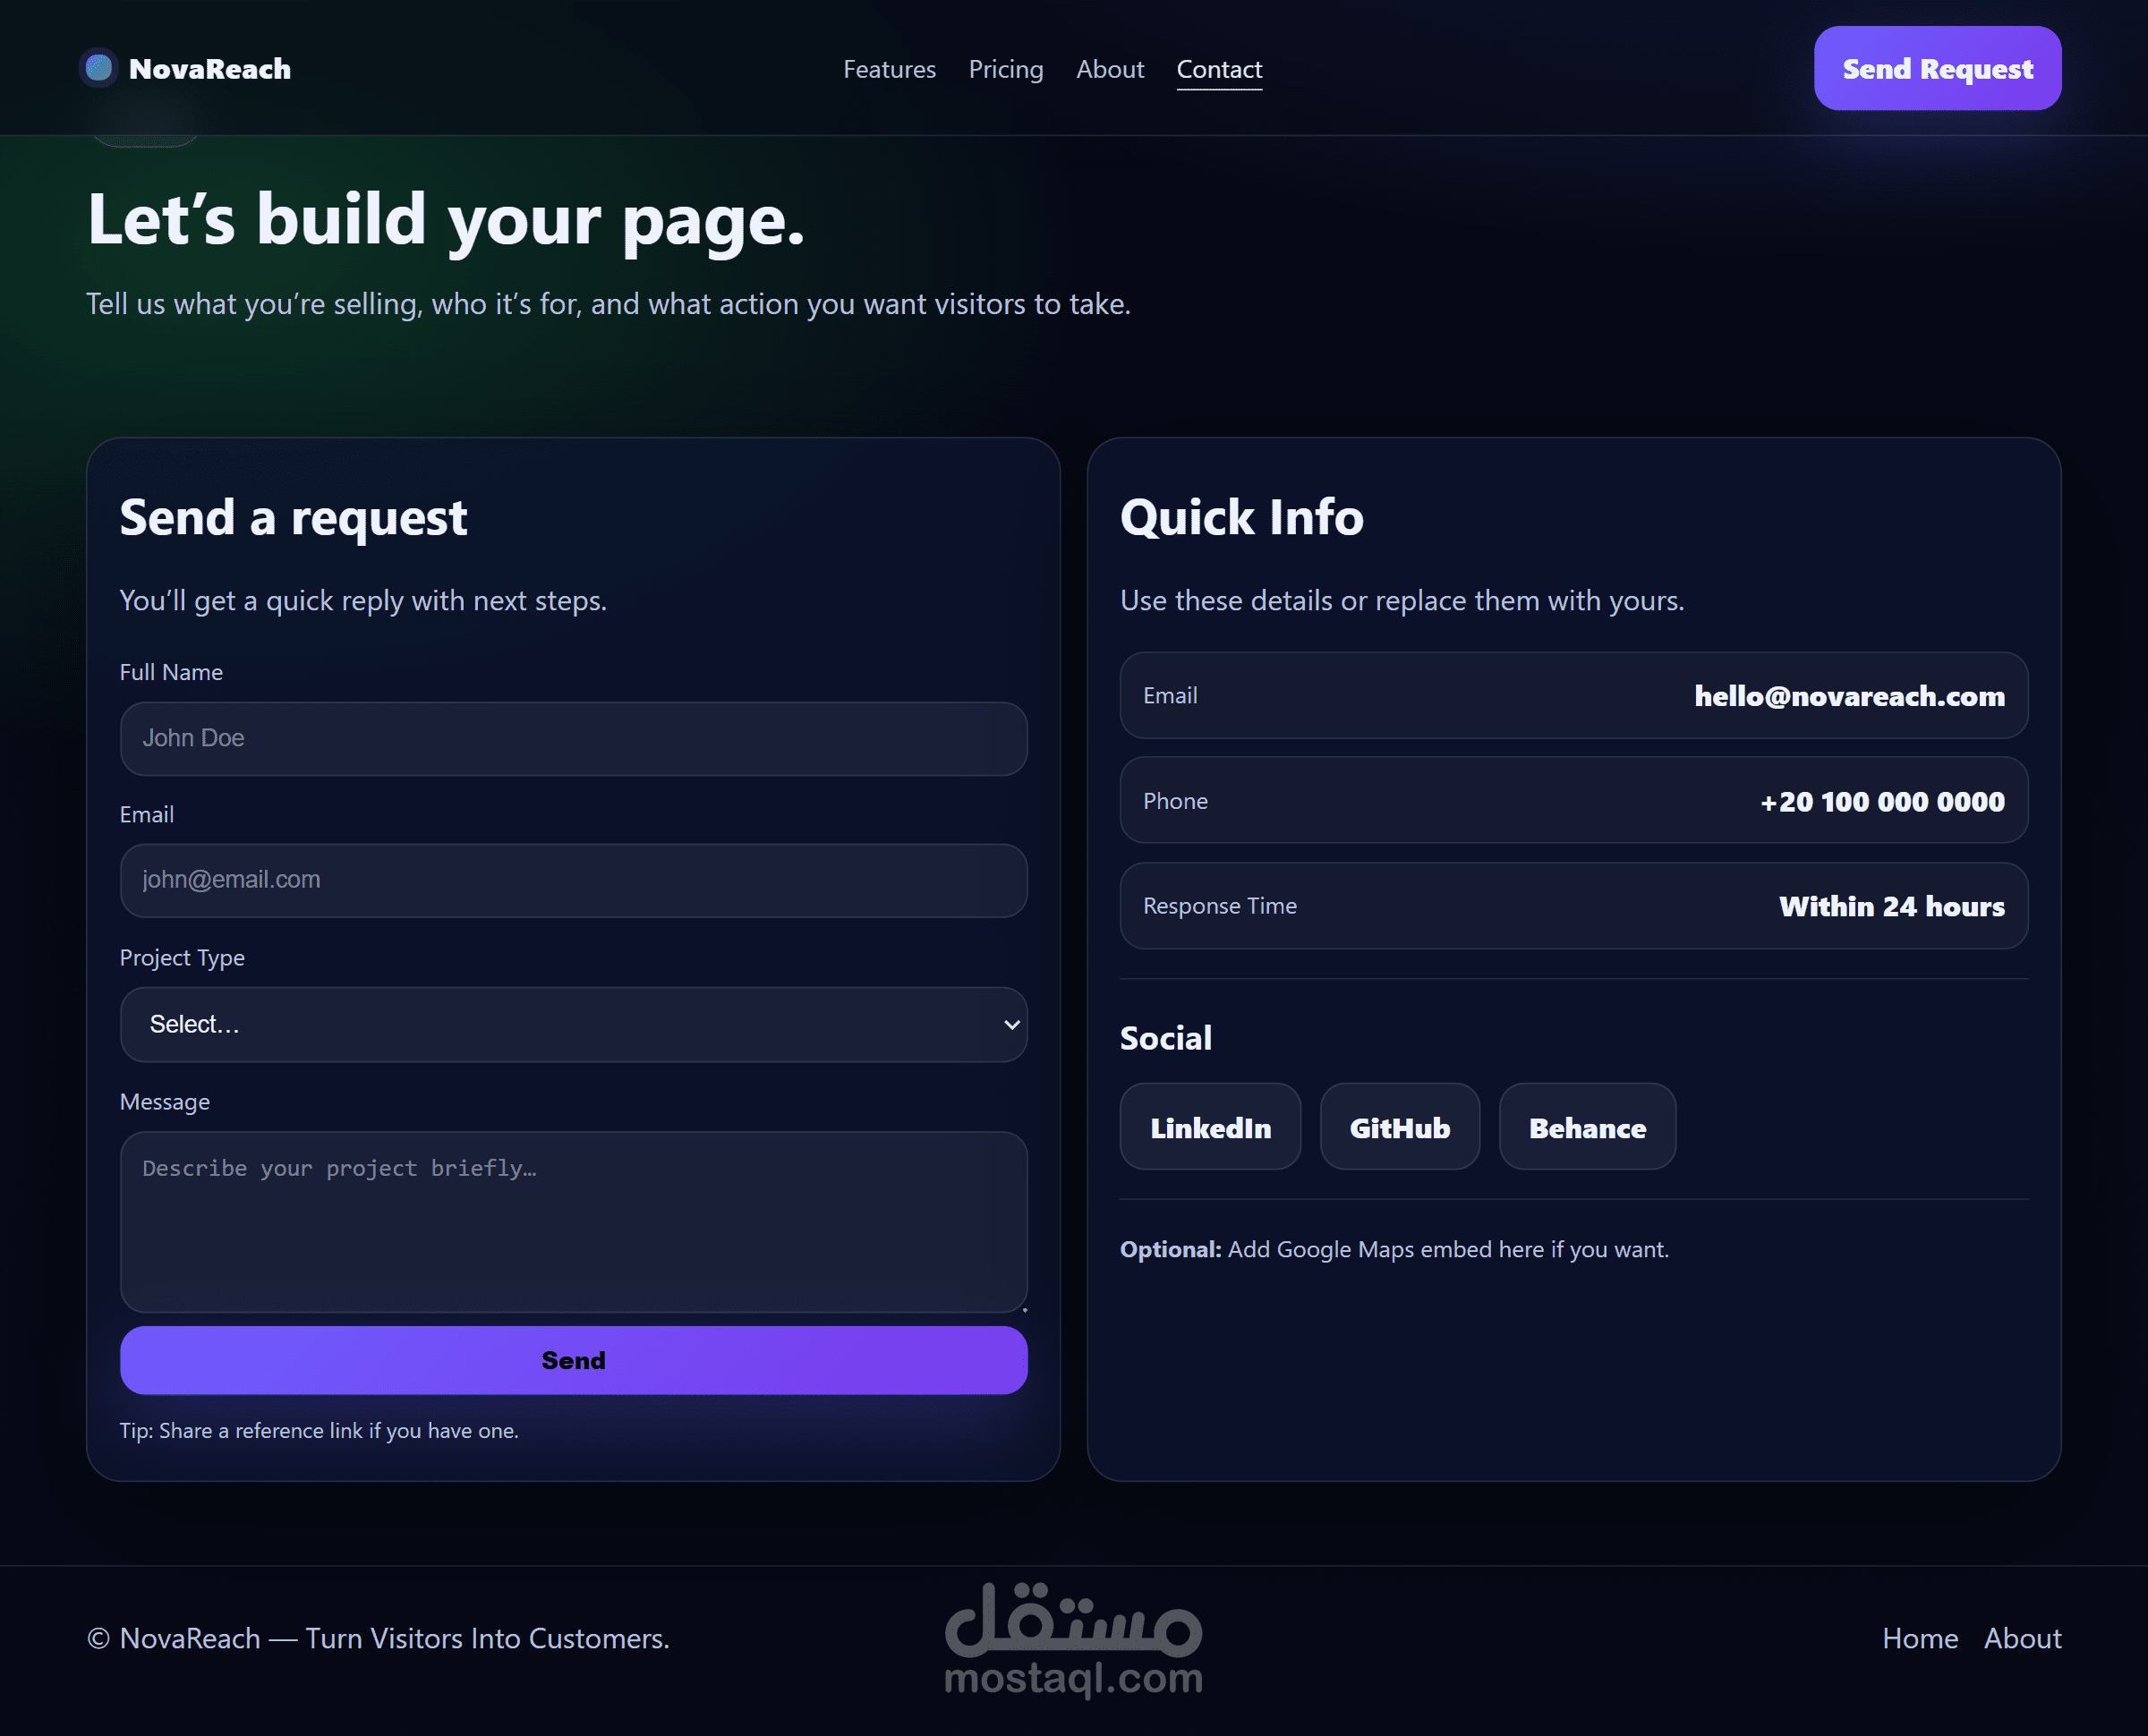Go to the Pricing page
Screen dimensions: 2148x1736
[1005, 69]
